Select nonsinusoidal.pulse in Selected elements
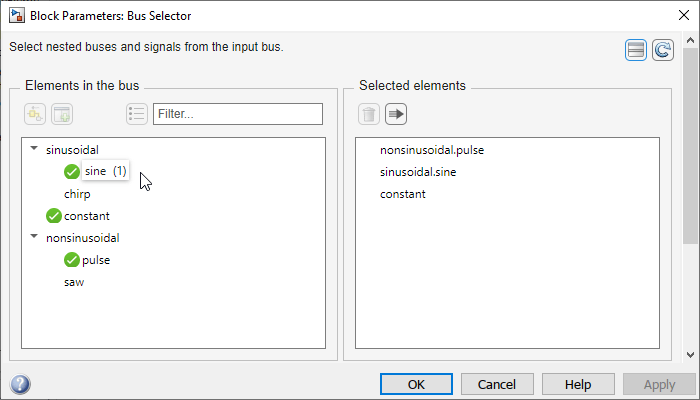 pos(432,150)
